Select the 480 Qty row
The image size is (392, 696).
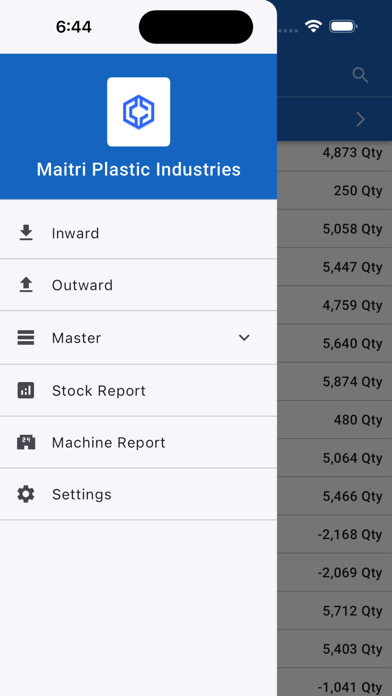(335, 419)
